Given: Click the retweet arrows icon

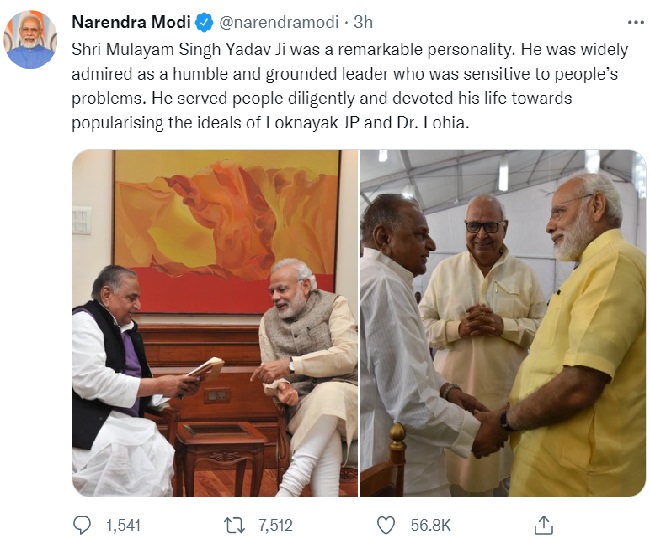Looking at the screenshot, I should click(x=234, y=523).
